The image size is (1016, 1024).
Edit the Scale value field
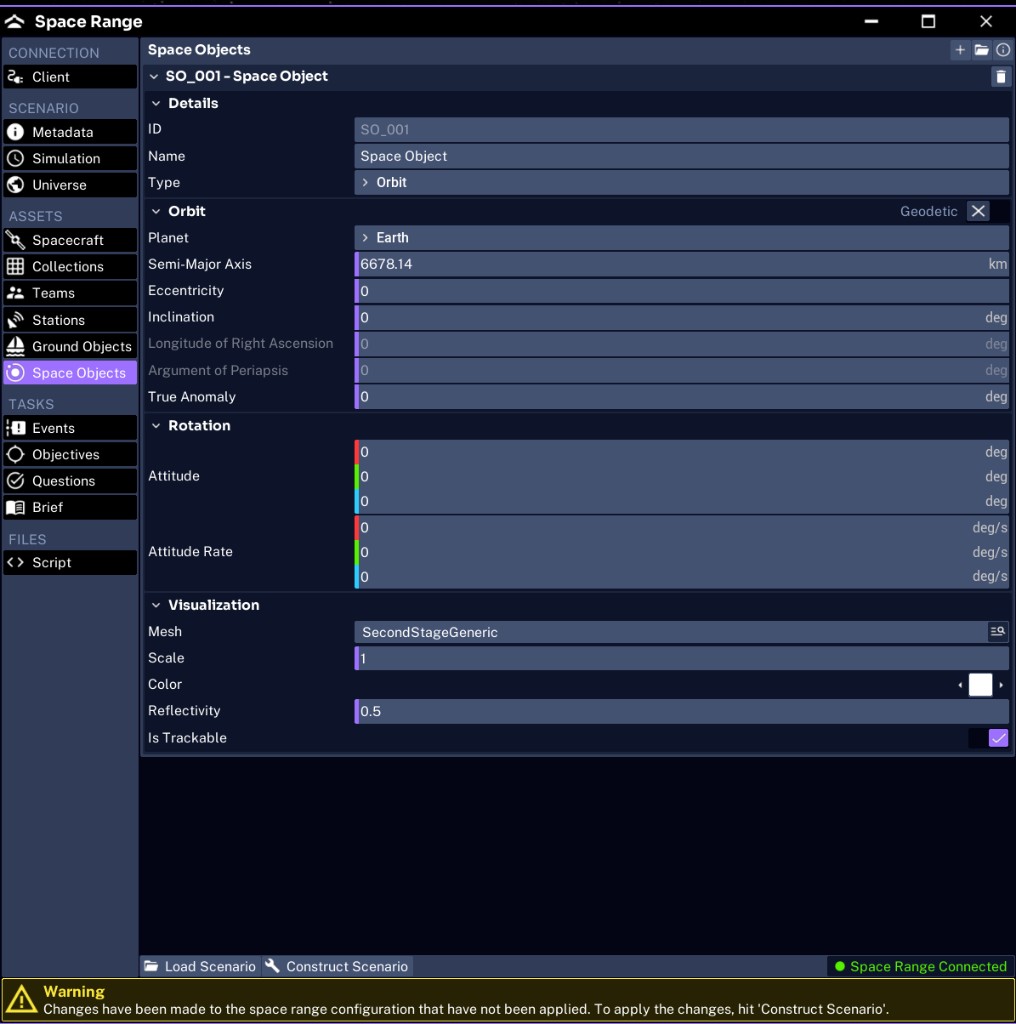coord(682,658)
